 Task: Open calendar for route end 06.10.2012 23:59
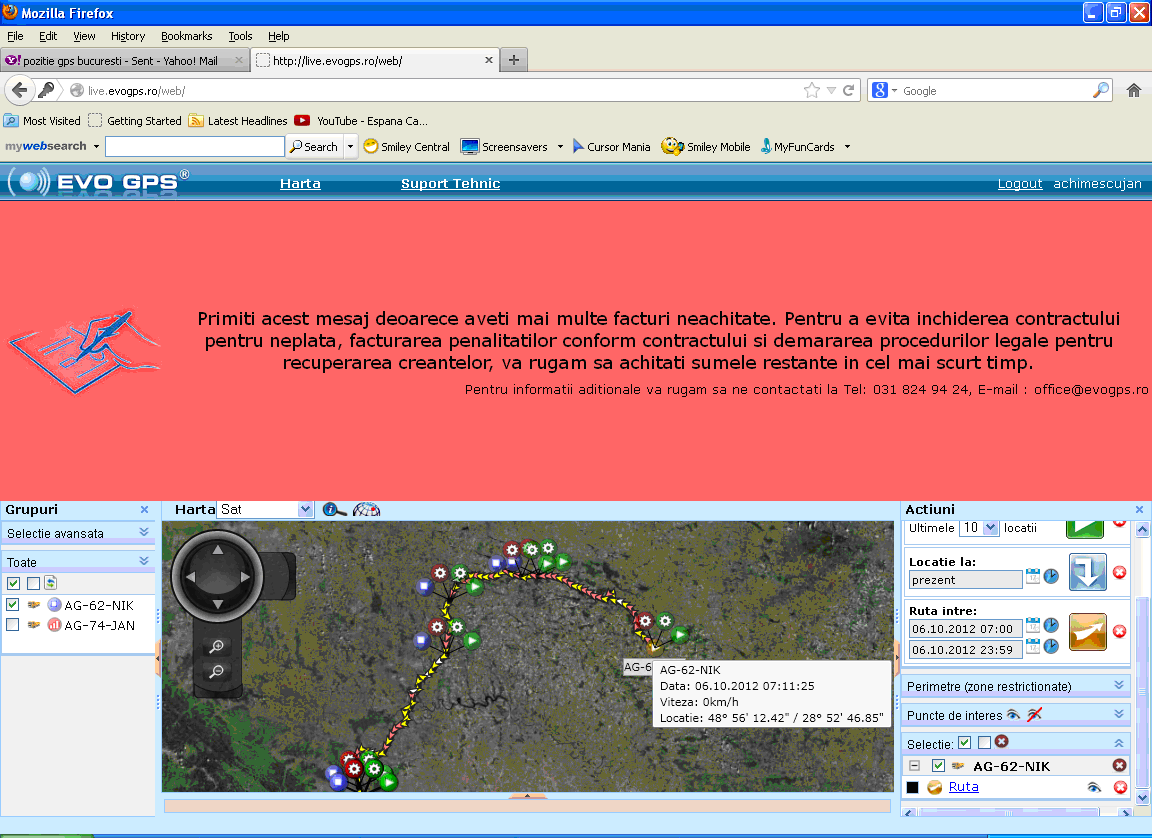1032,646
